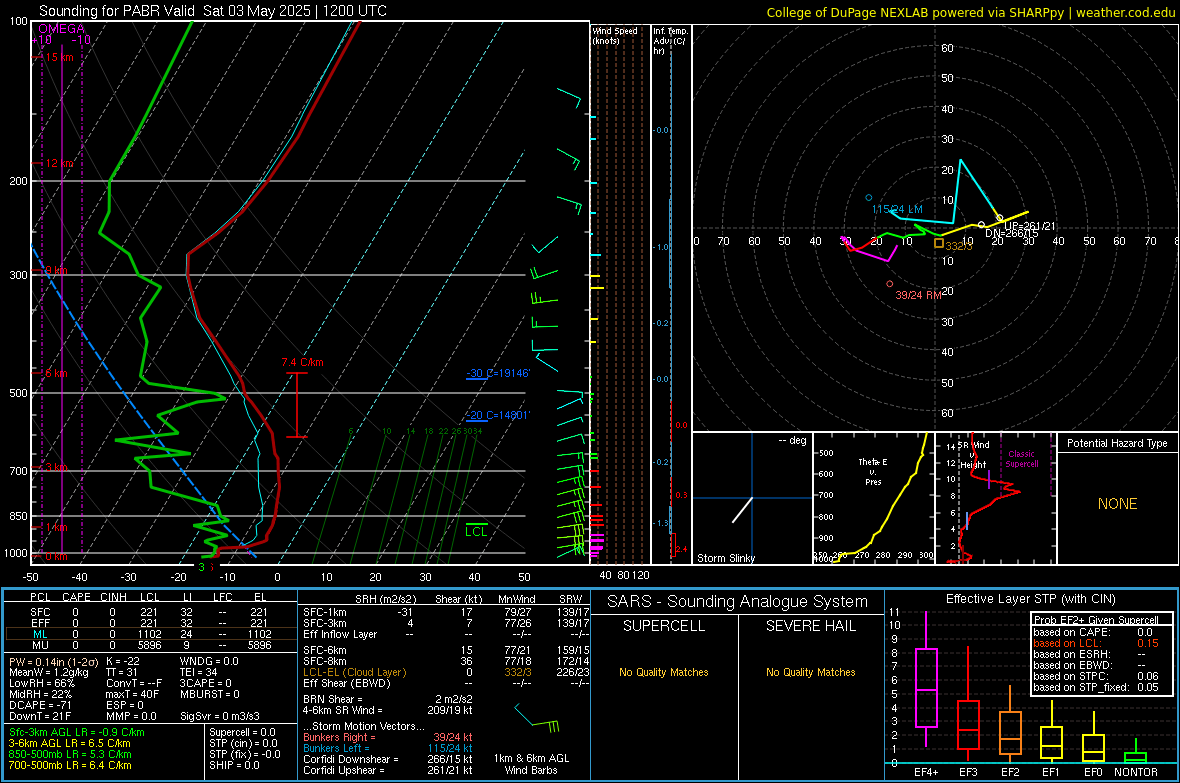Click the blue left-mover circle on hodograph
The image size is (1180, 783).
(868, 198)
